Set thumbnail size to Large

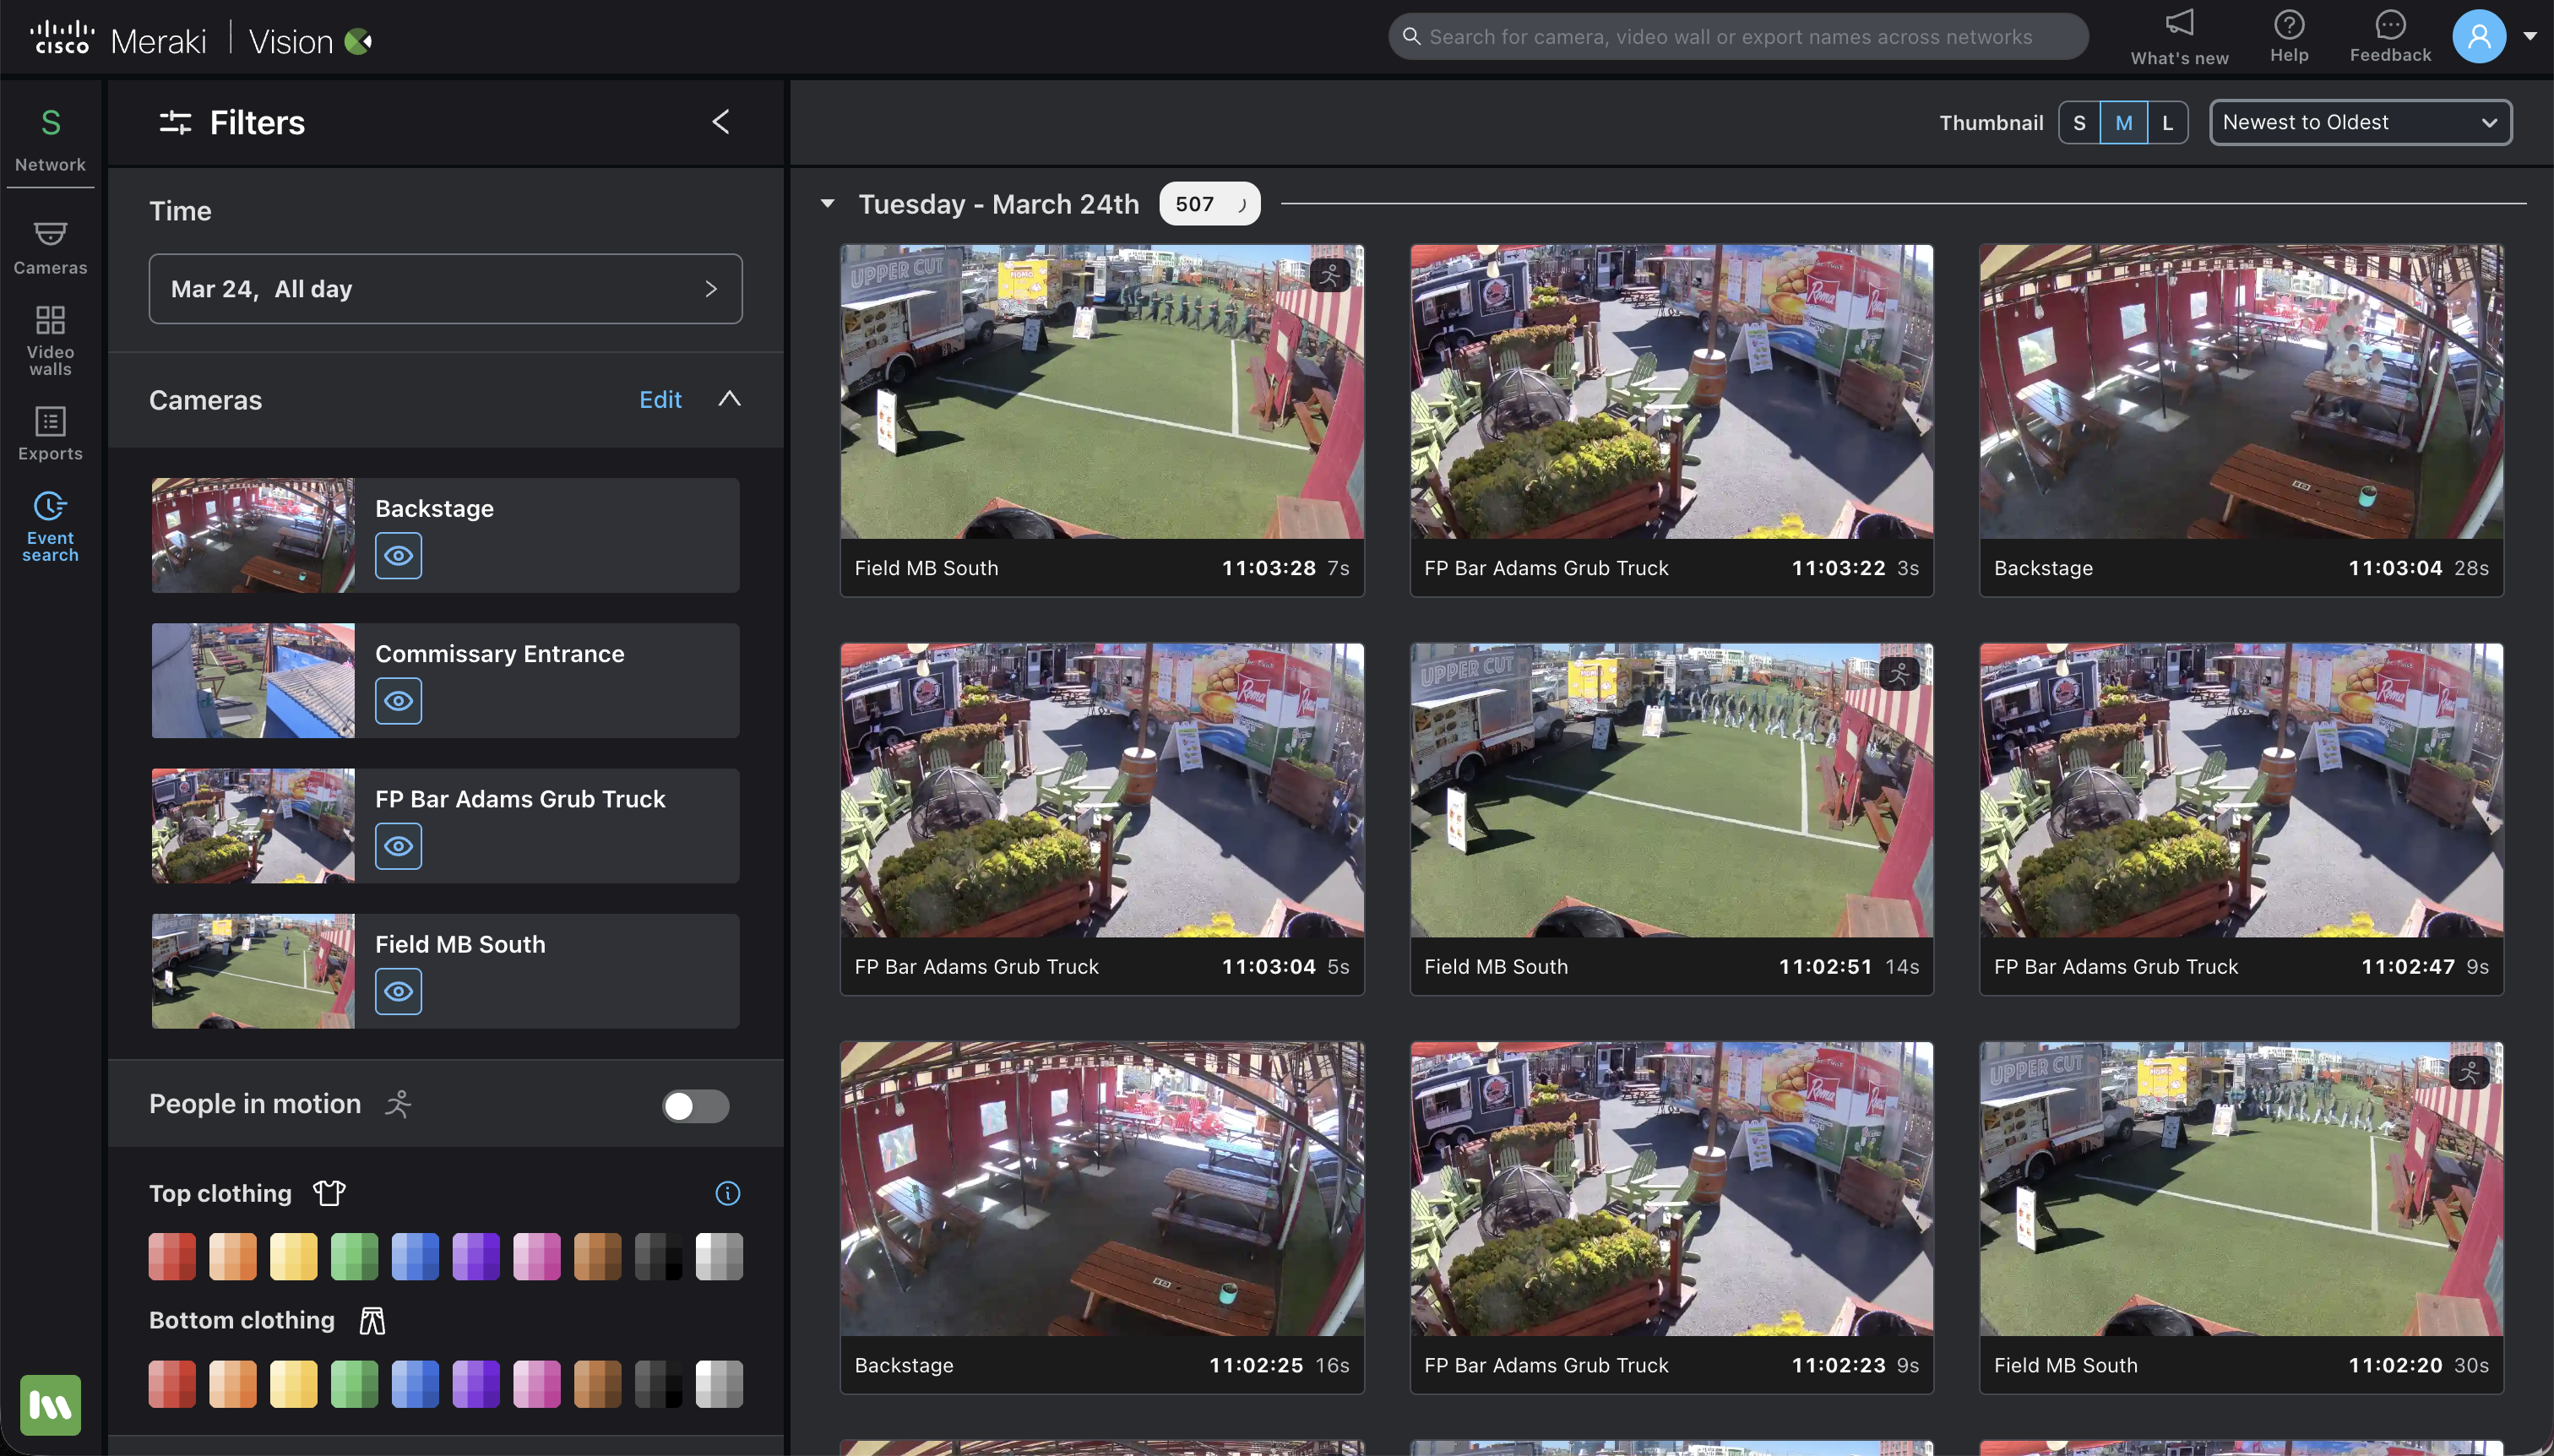pyautogui.click(x=2167, y=123)
